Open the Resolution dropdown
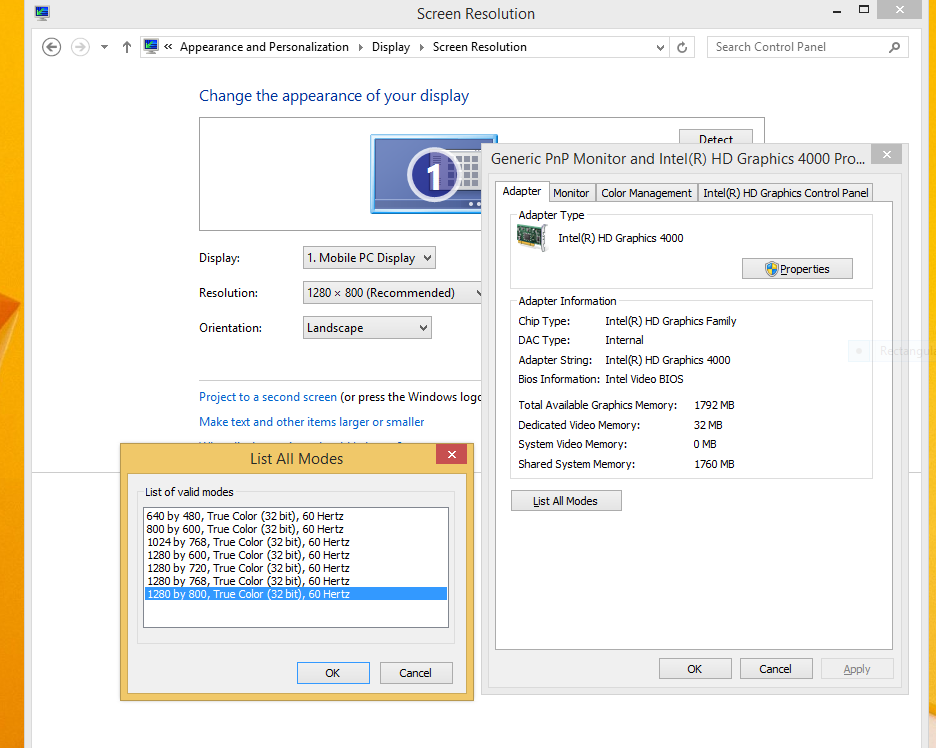The width and height of the screenshot is (936, 748). pyautogui.click(x=392, y=293)
